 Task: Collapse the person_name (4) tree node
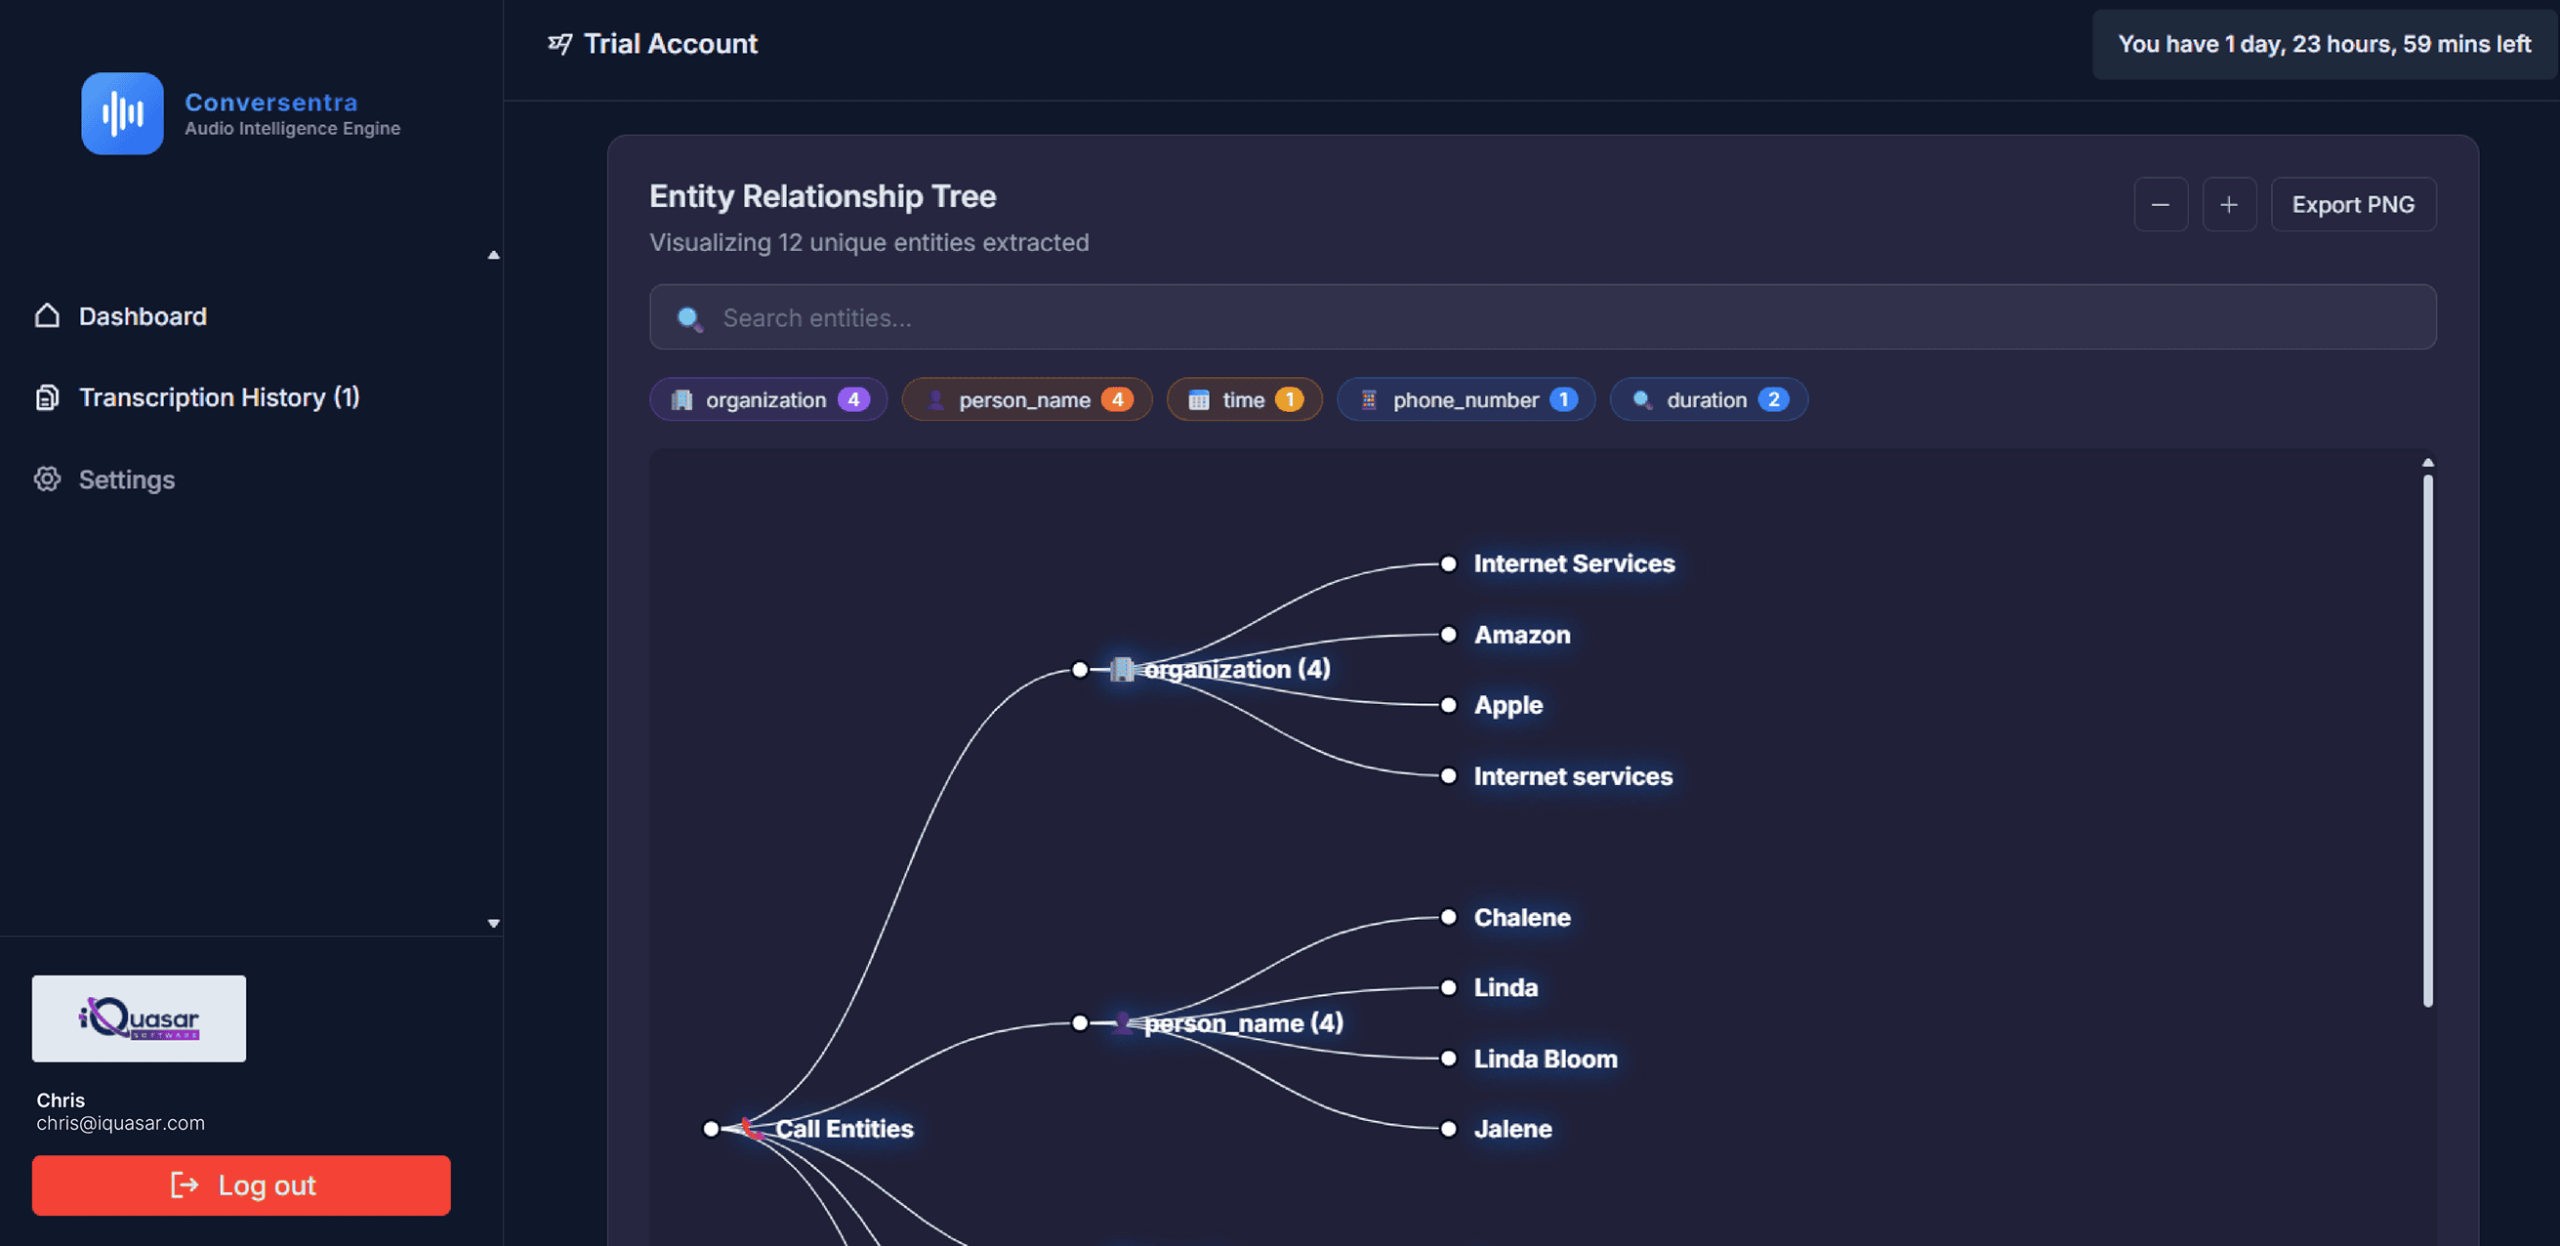[1080, 1023]
